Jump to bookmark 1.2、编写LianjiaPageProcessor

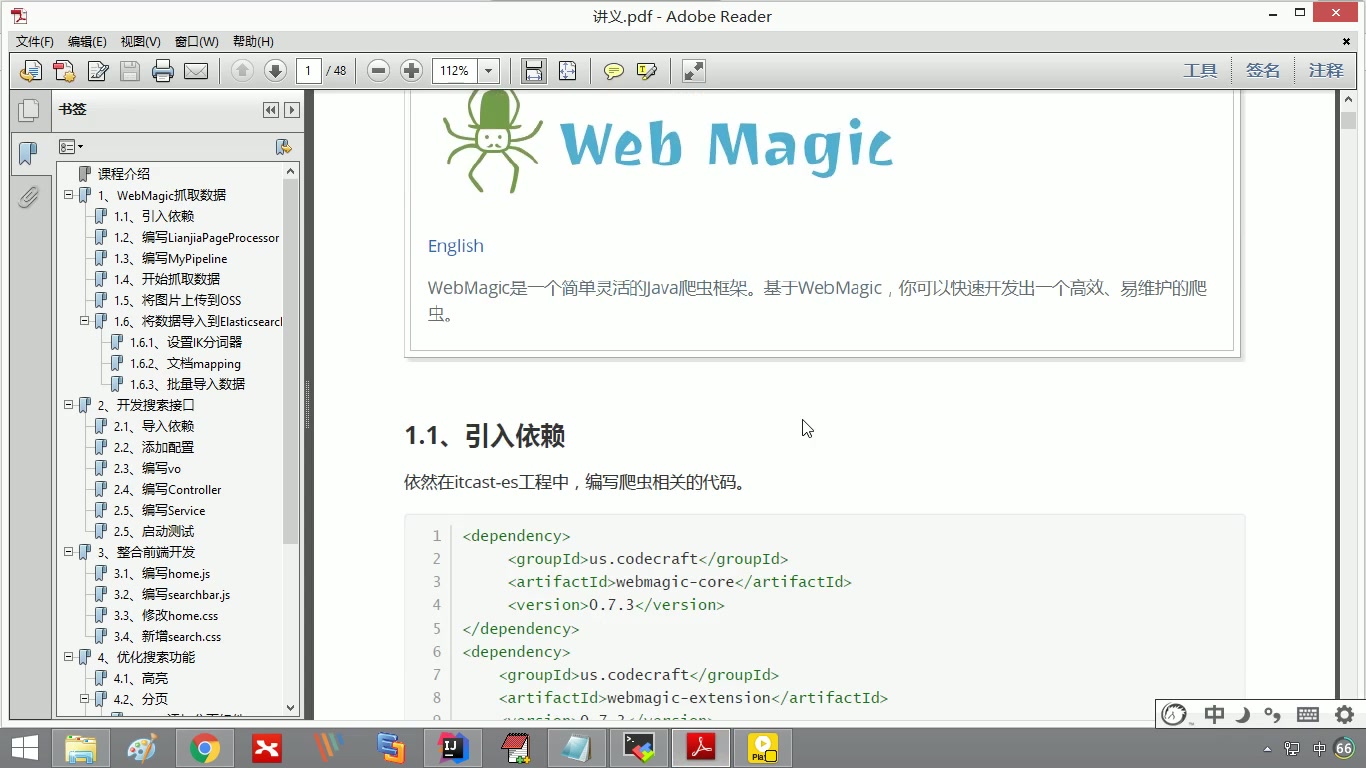tap(196, 237)
